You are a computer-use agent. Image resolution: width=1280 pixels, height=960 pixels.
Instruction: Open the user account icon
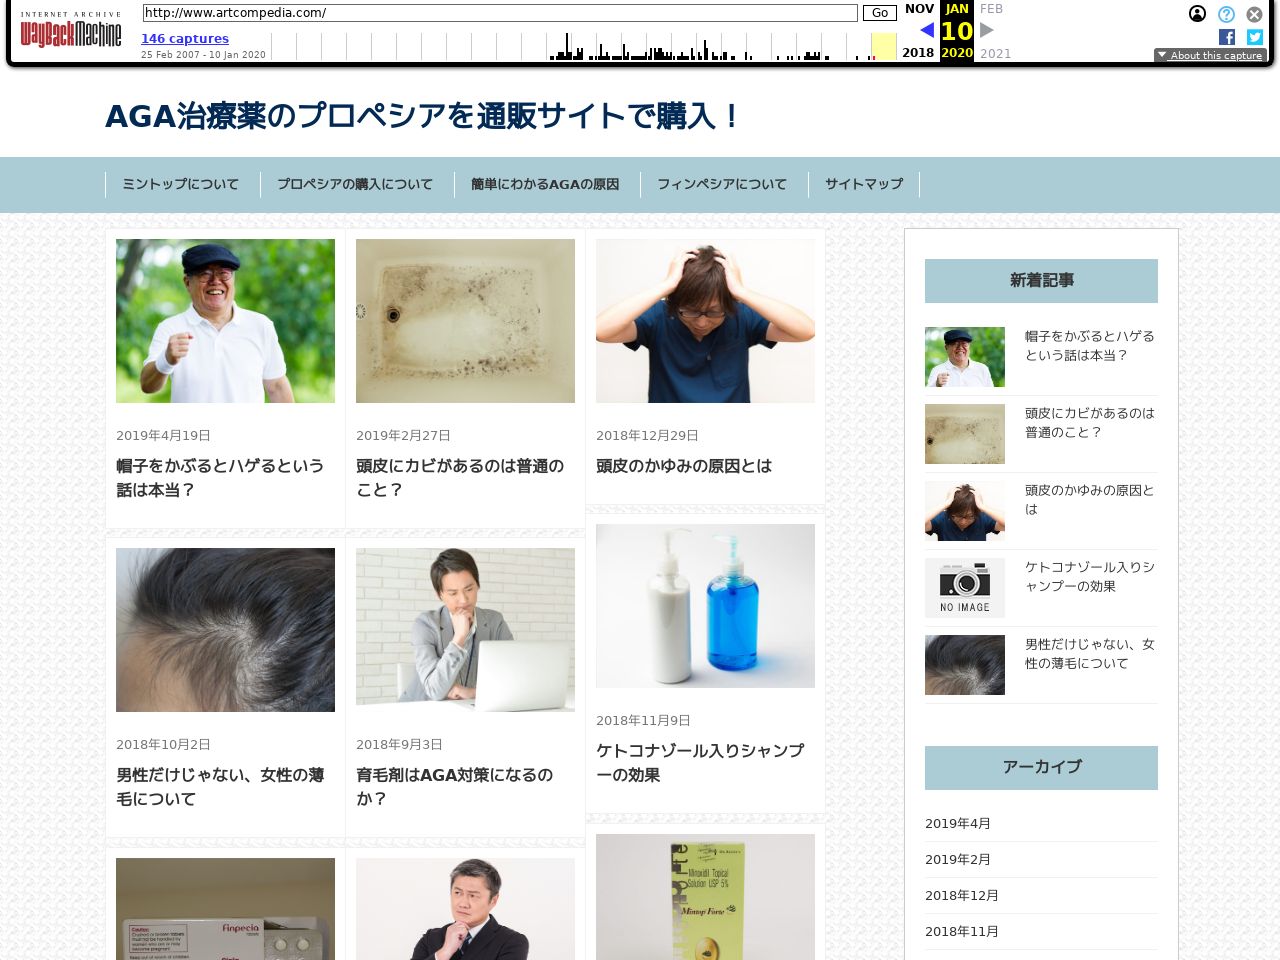coord(1197,14)
